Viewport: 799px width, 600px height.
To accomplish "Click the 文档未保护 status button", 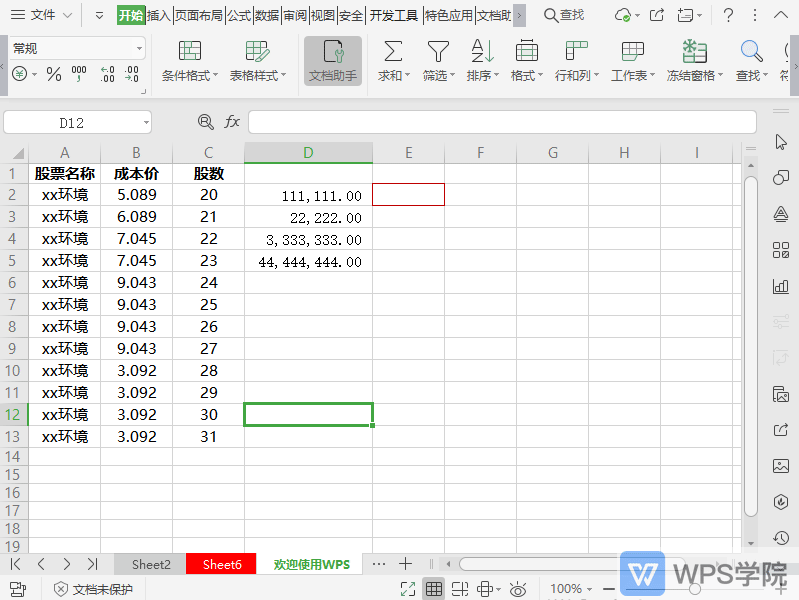I will click(x=92, y=589).
